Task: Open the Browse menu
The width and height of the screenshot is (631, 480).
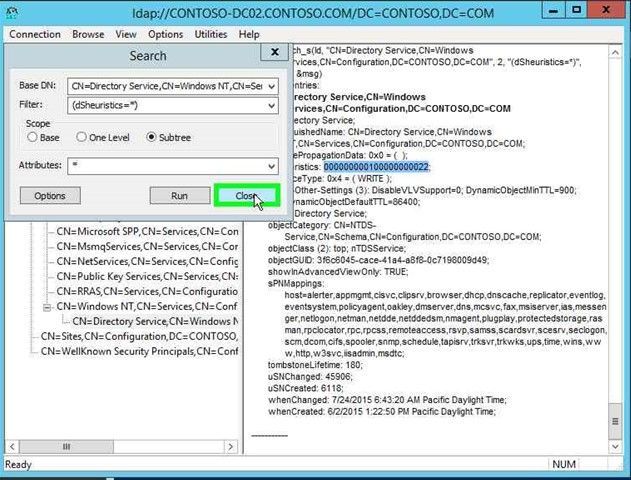Action: pyautogui.click(x=88, y=34)
